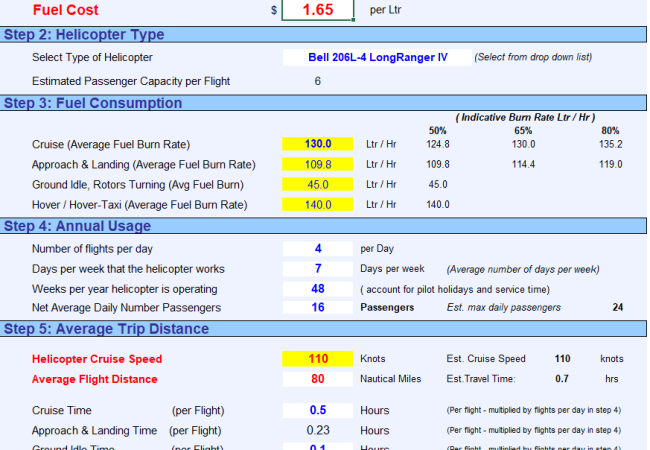Click the Step 2: Helicopter Type header
650x450 pixels.
point(323,34)
